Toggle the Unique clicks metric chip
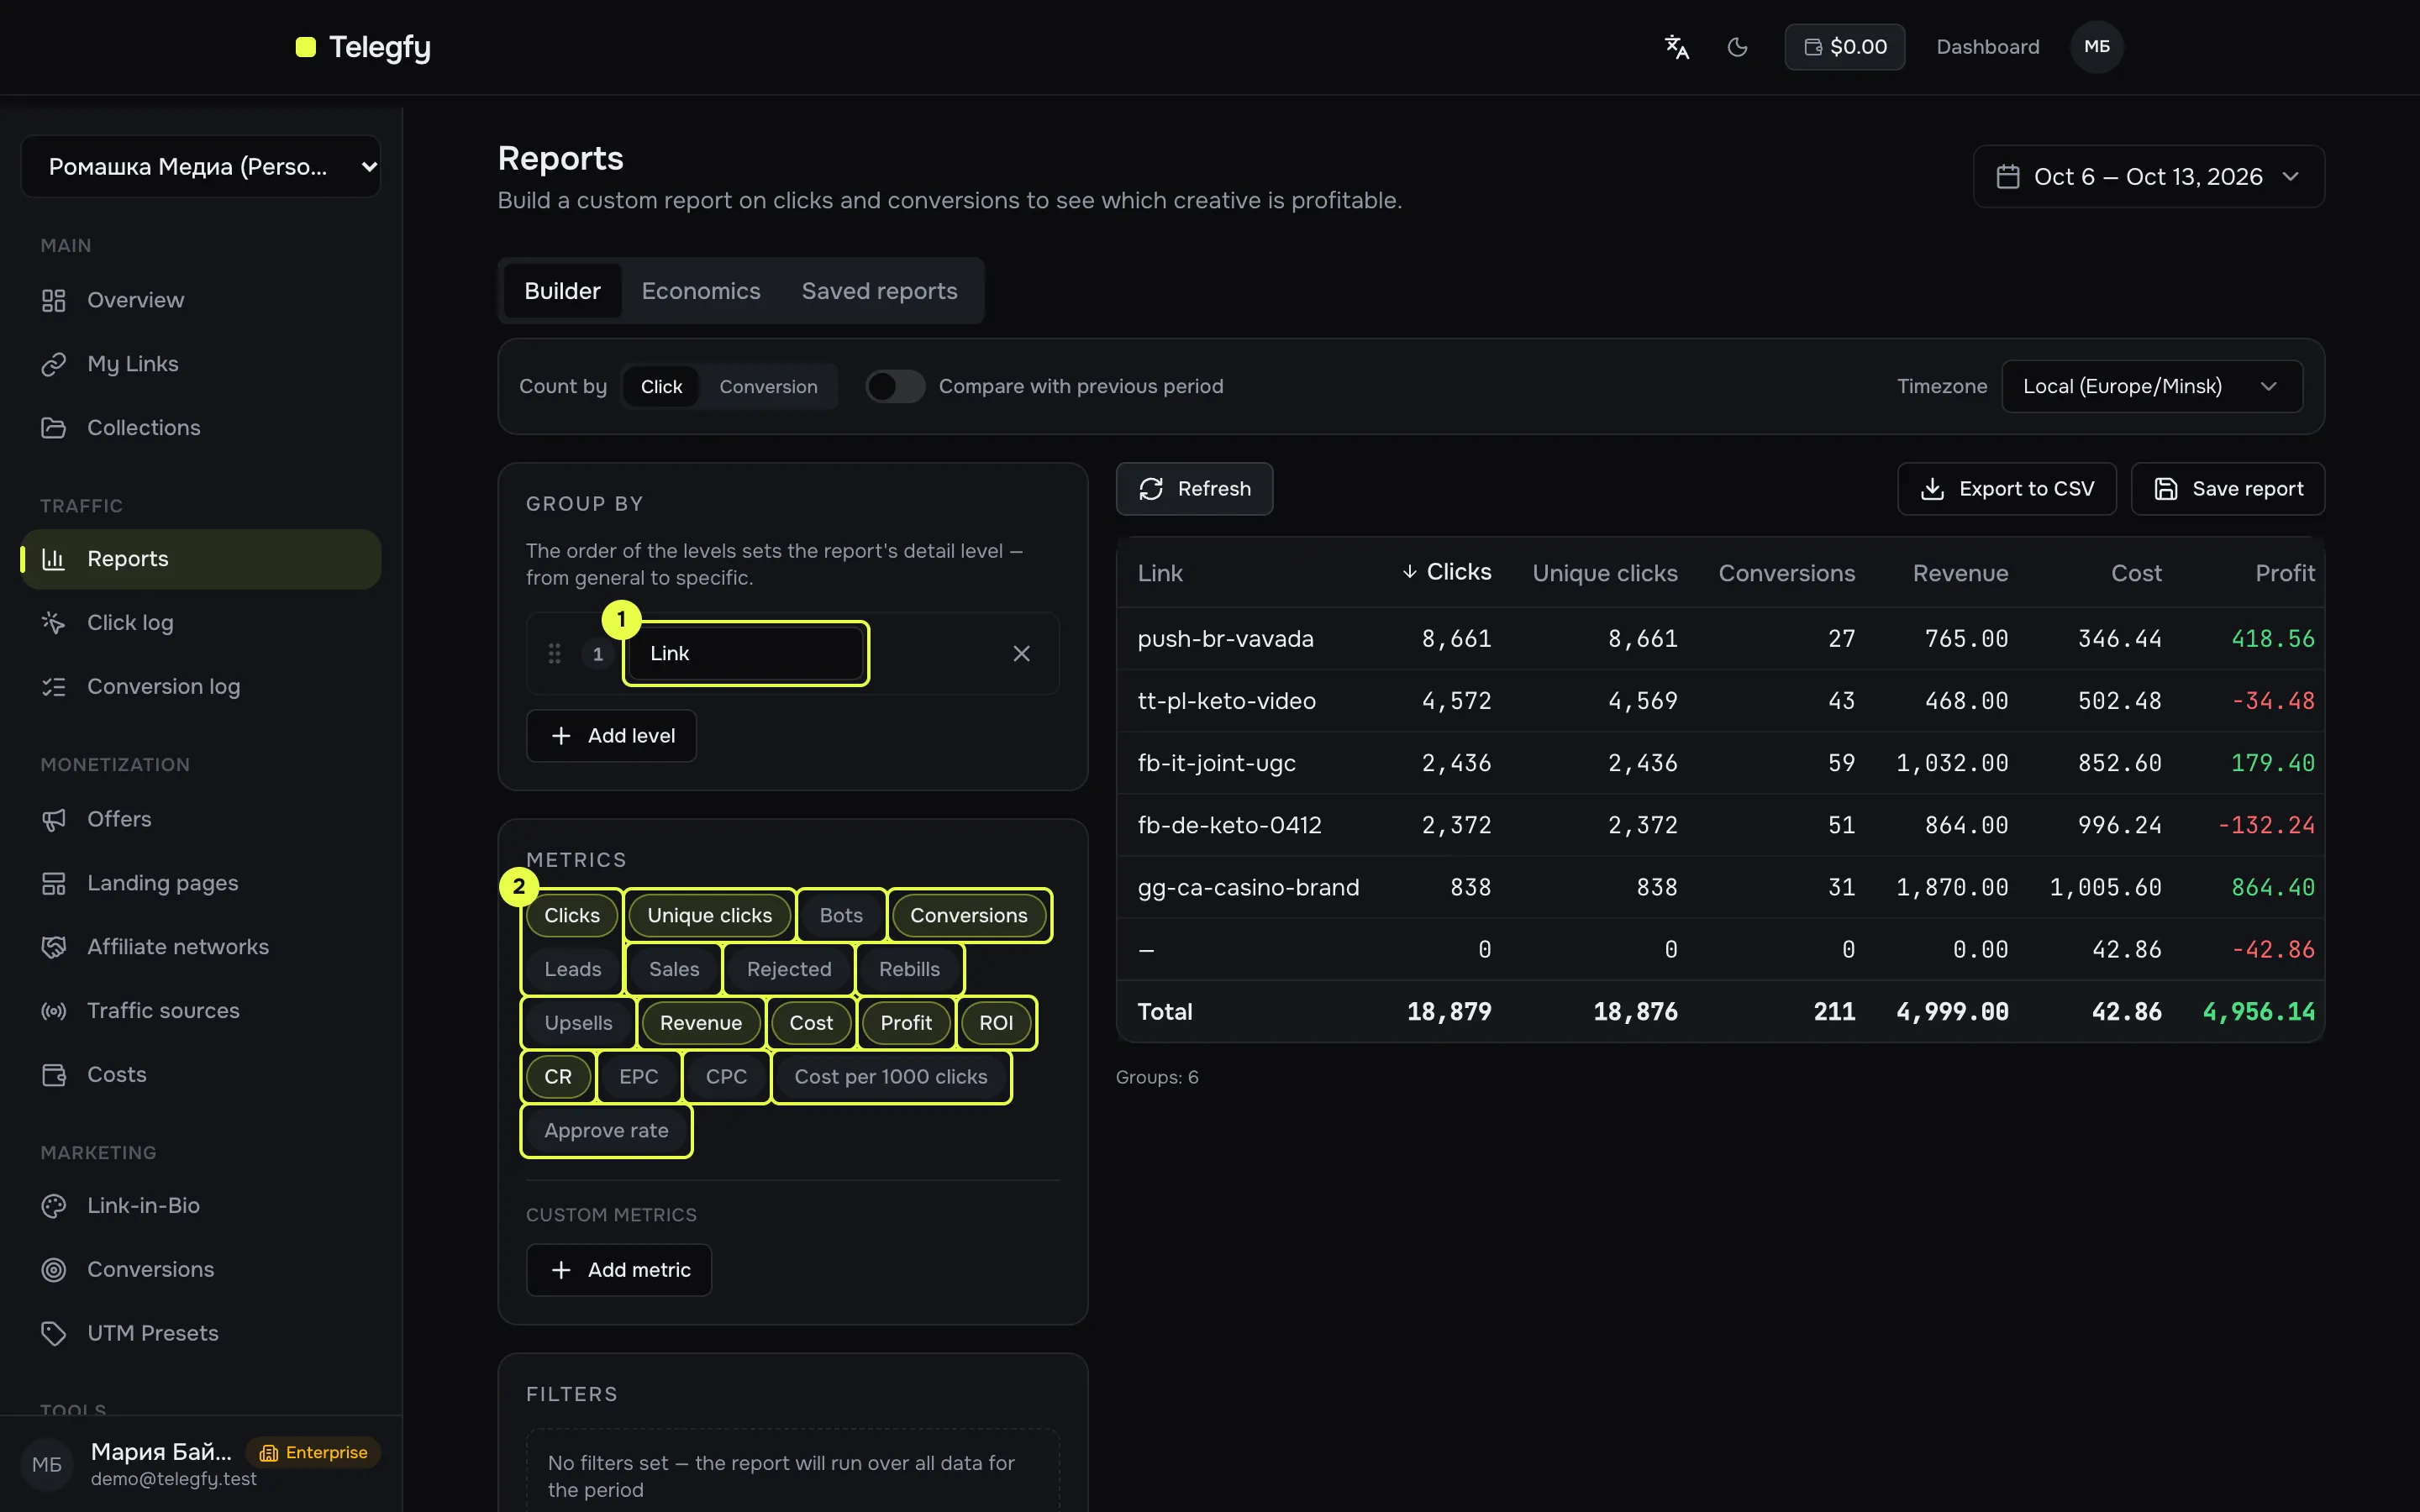This screenshot has width=2420, height=1512. pos(709,916)
